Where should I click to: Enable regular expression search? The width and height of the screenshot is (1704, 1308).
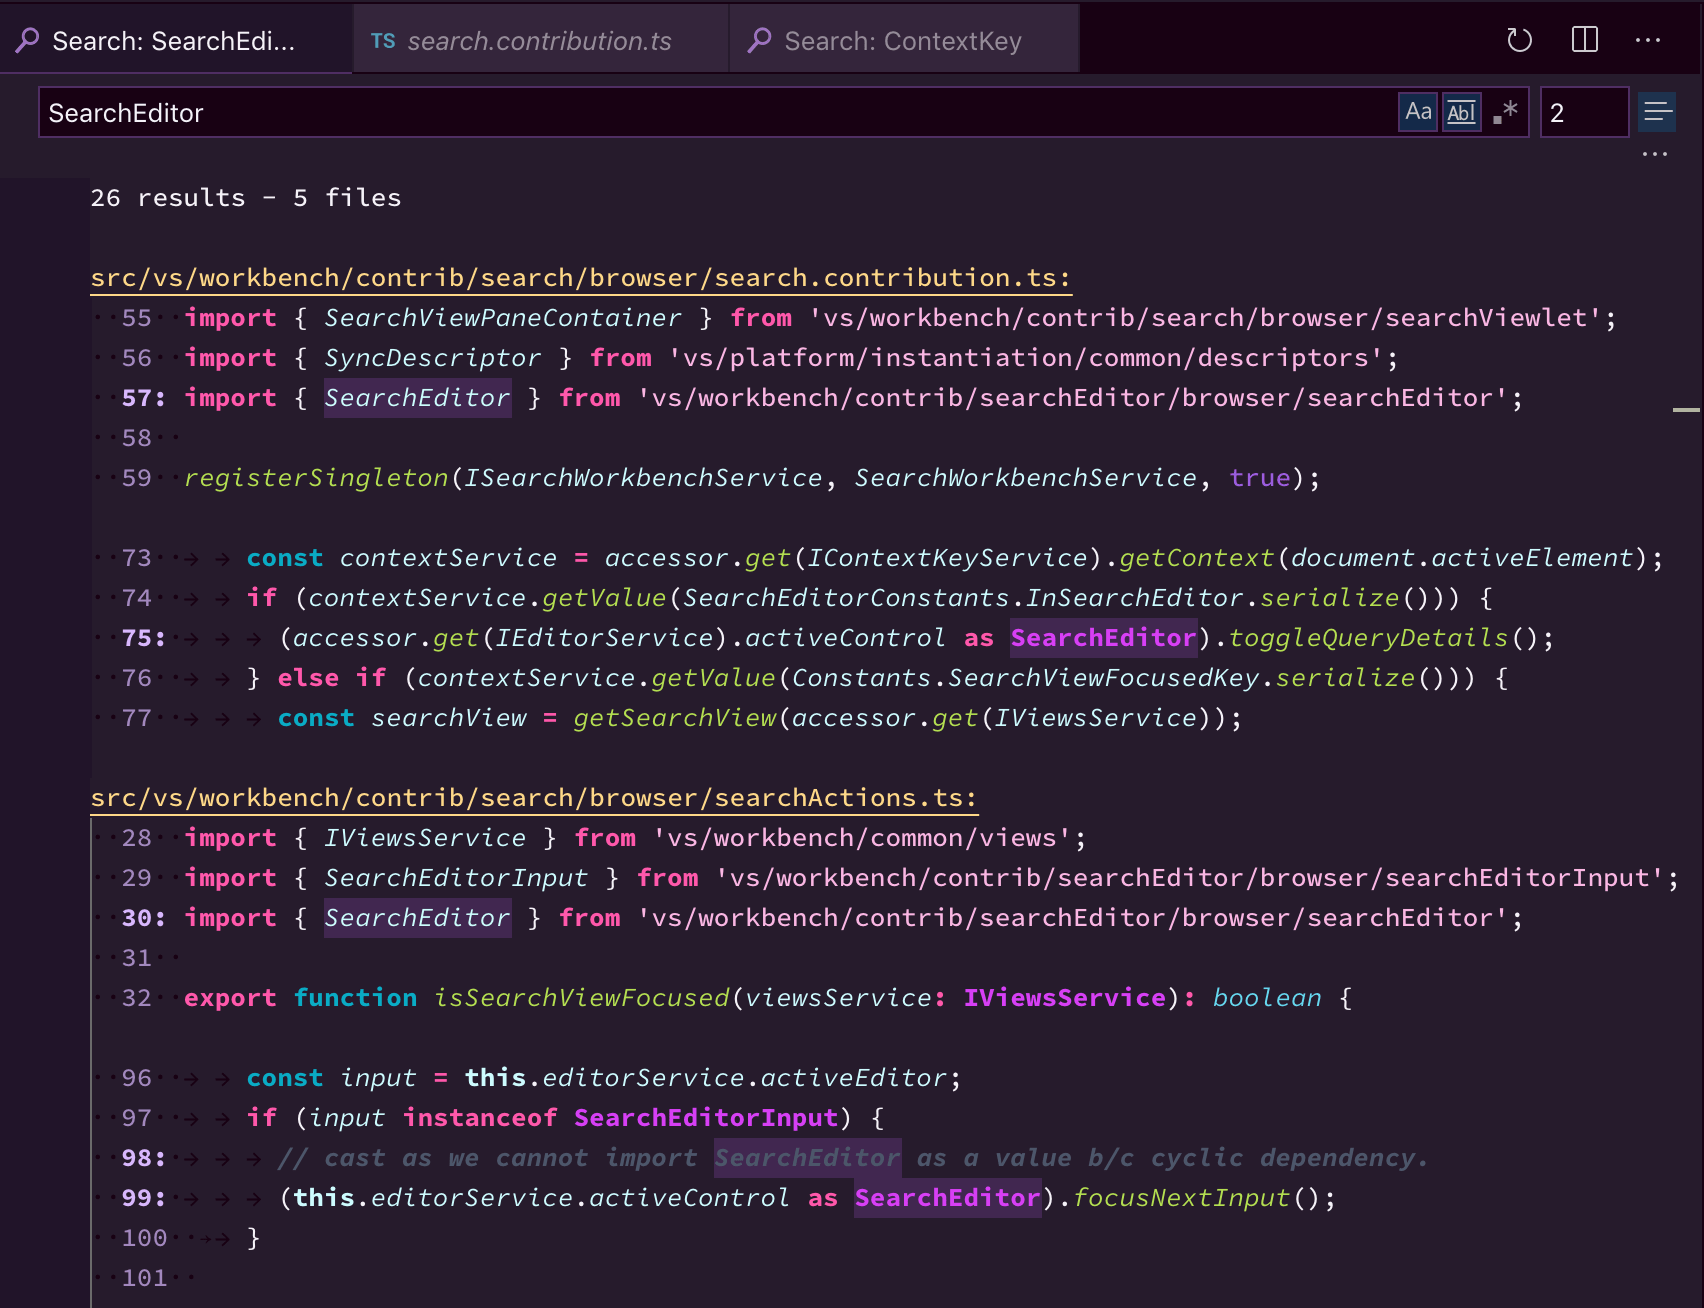click(1504, 112)
